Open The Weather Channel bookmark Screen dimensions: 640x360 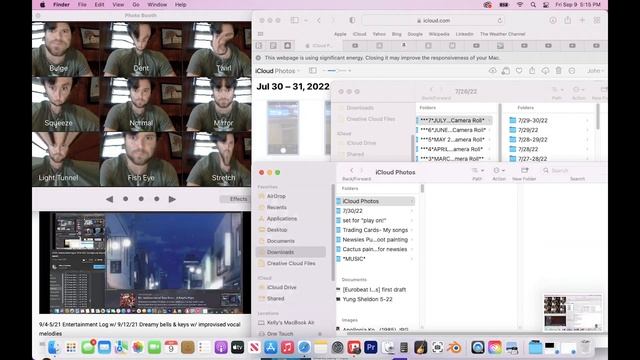pos(502,34)
